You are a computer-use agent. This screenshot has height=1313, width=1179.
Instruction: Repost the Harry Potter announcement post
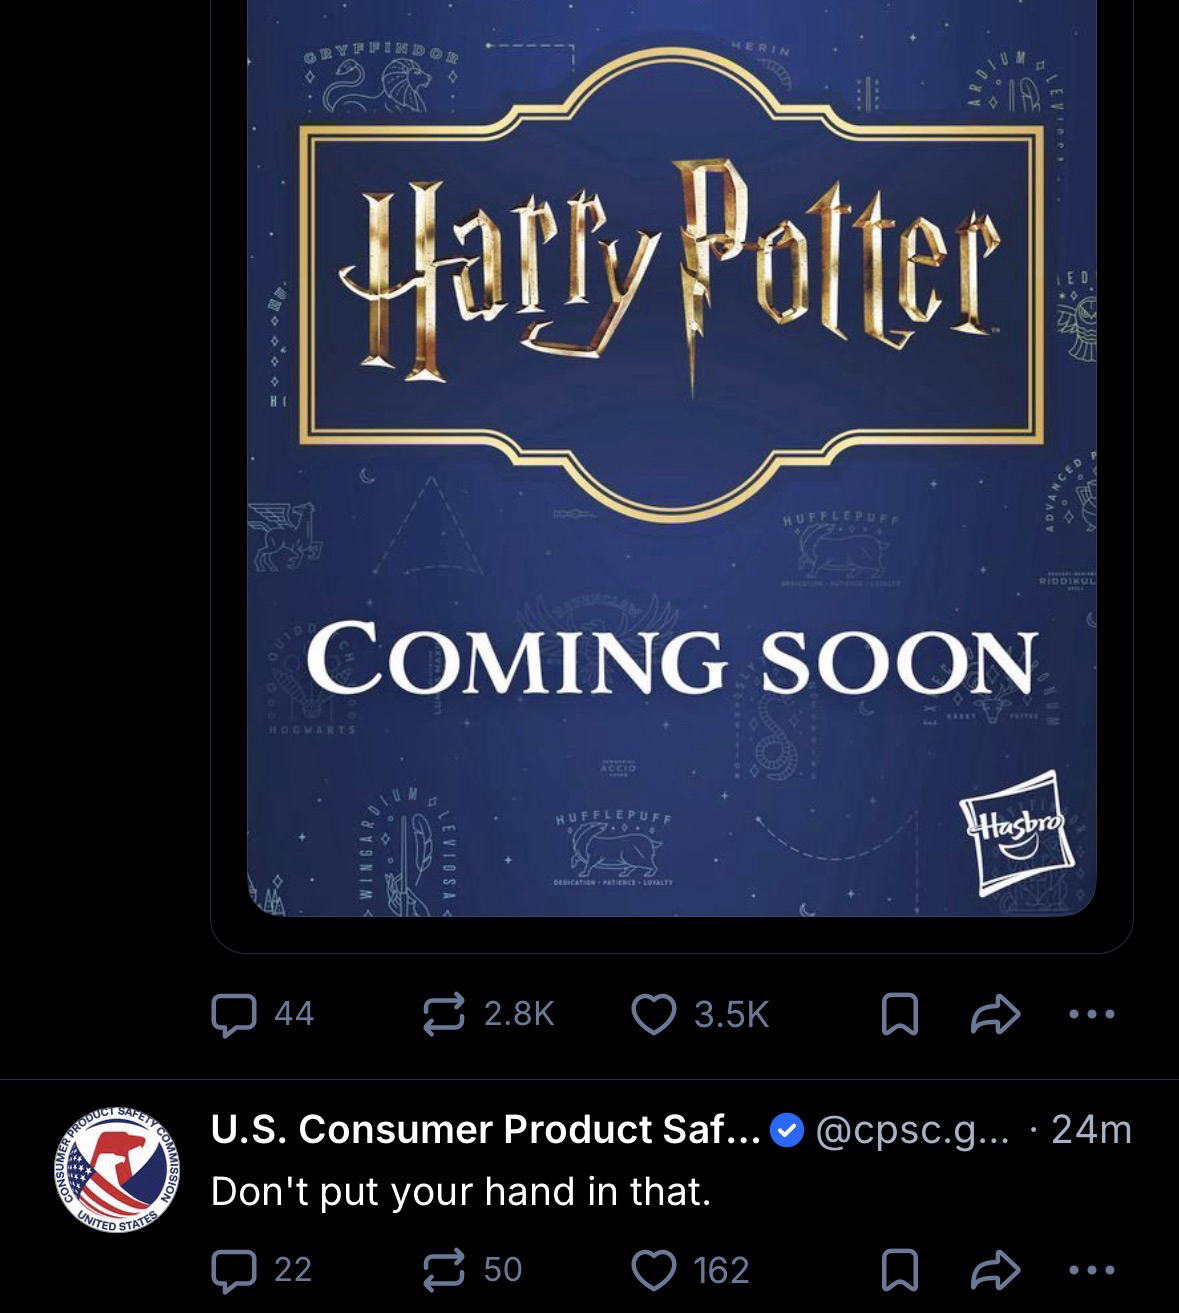[x=487, y=1014]
